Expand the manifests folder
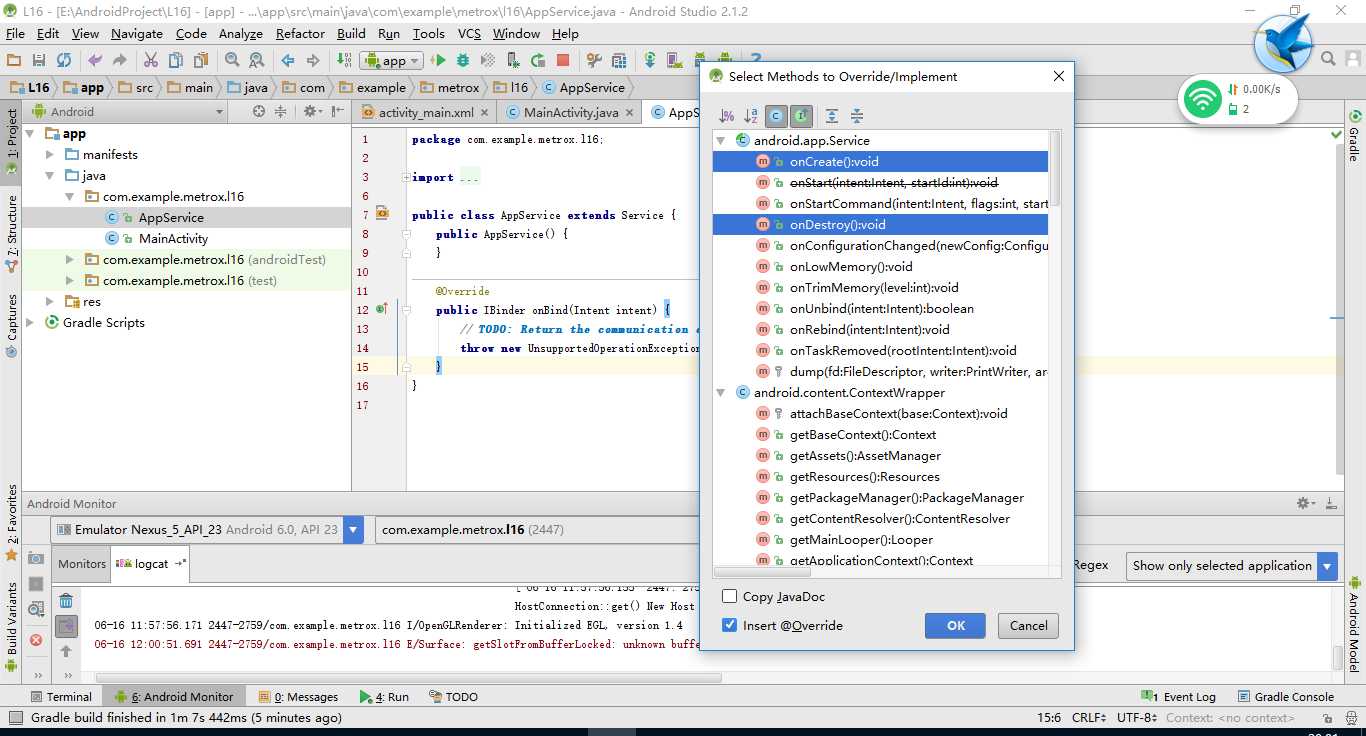 tap(50, 155)
